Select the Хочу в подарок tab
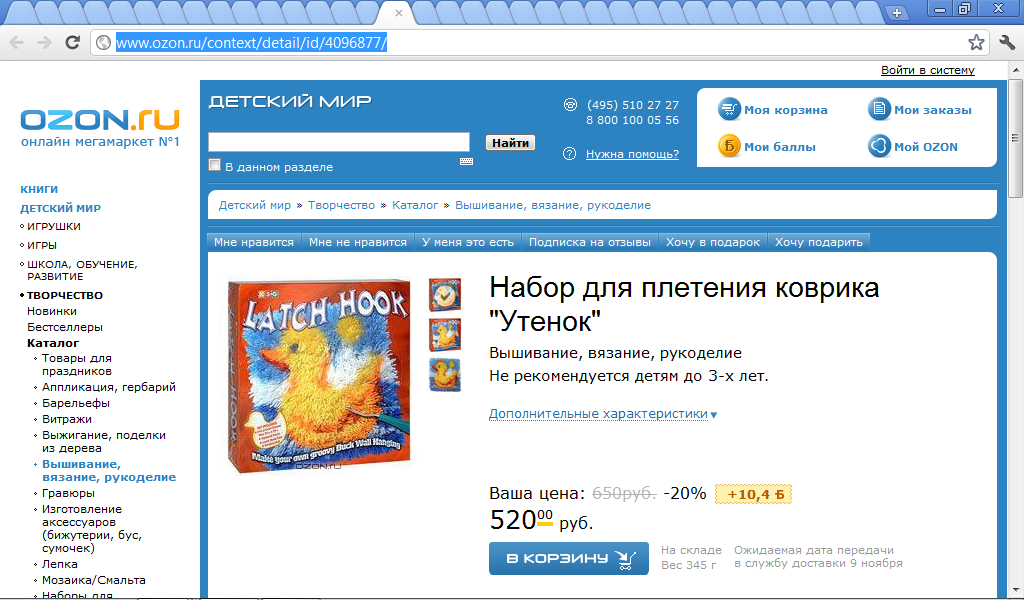Image resolution: width=1024 pixels, height=600 pixels. pyautogui.click(x=712, y=242)
